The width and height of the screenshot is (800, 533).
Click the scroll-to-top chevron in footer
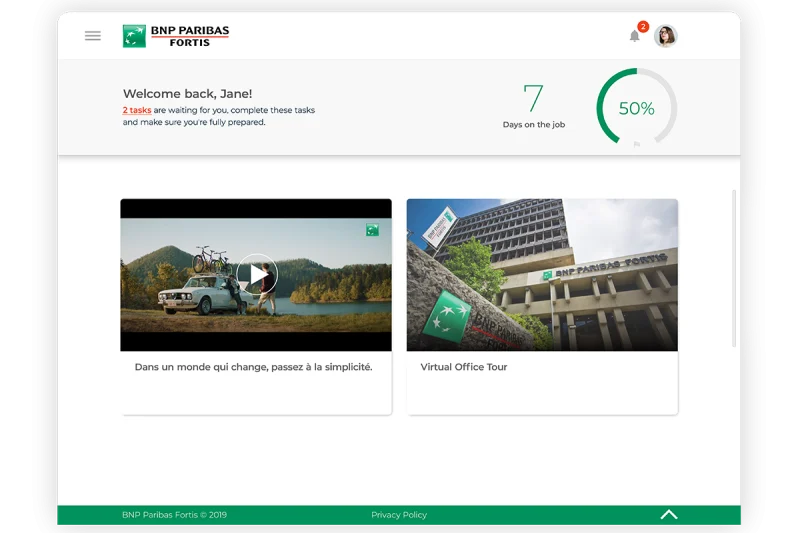(669, 515)
